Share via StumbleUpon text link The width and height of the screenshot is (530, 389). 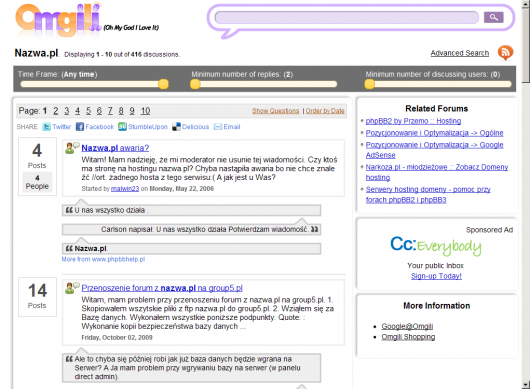point(148,127)
